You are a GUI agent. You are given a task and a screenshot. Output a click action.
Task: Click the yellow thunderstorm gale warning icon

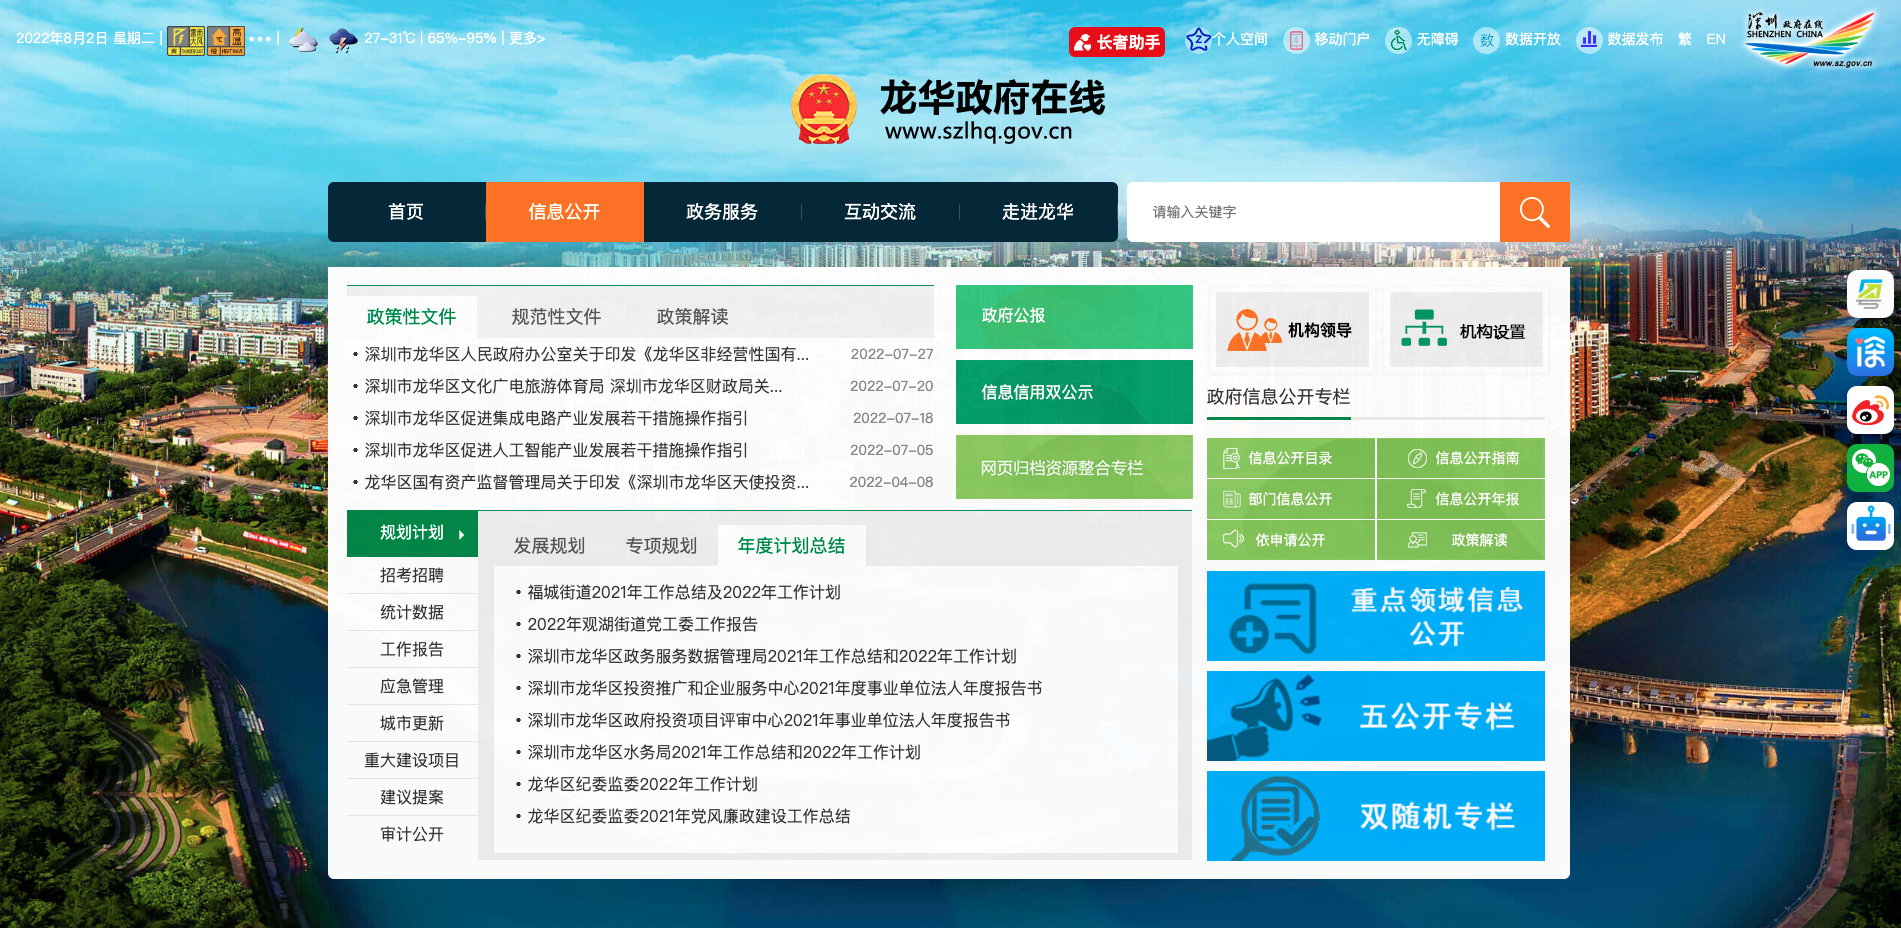tap(185, 40)
